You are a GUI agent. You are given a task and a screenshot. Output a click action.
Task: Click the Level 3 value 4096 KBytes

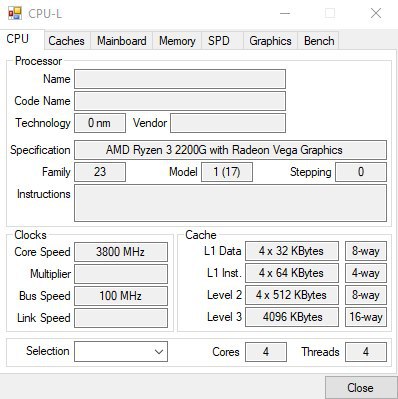pos(292,317)
